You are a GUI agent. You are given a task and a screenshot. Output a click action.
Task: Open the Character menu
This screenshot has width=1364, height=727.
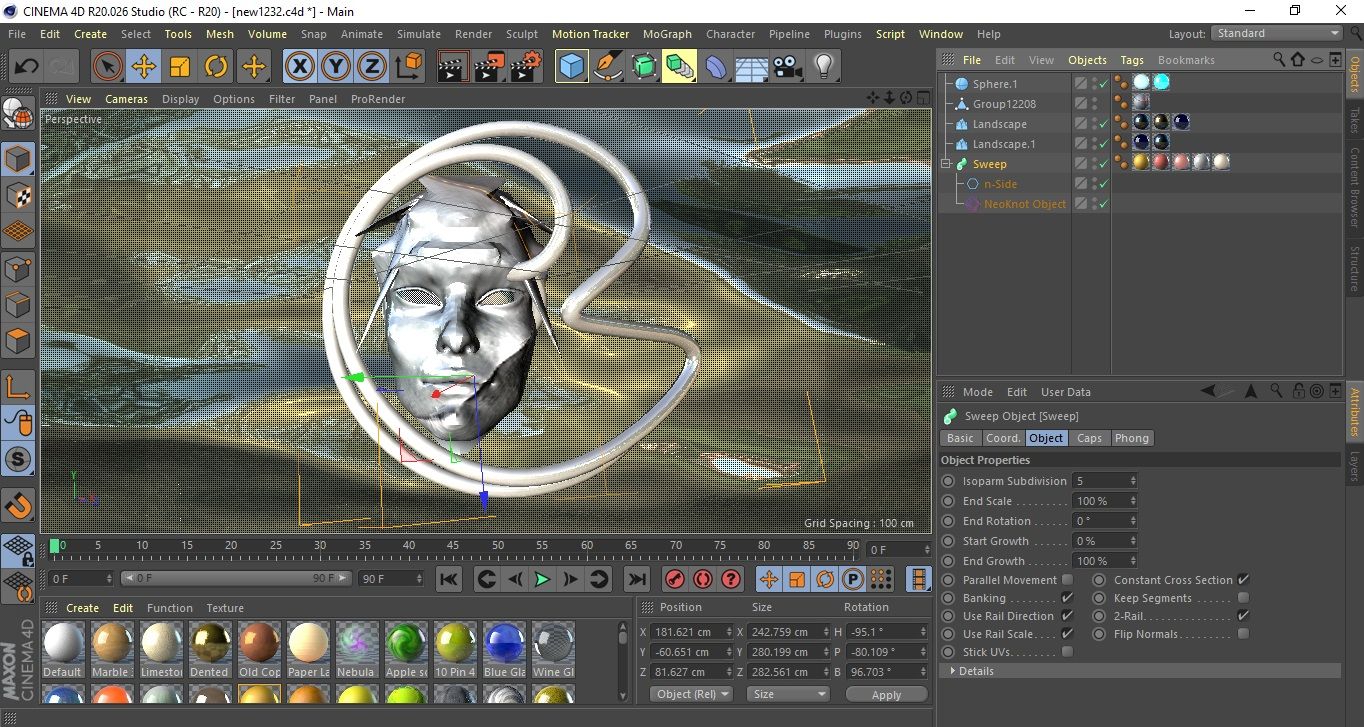click(730, 34)
